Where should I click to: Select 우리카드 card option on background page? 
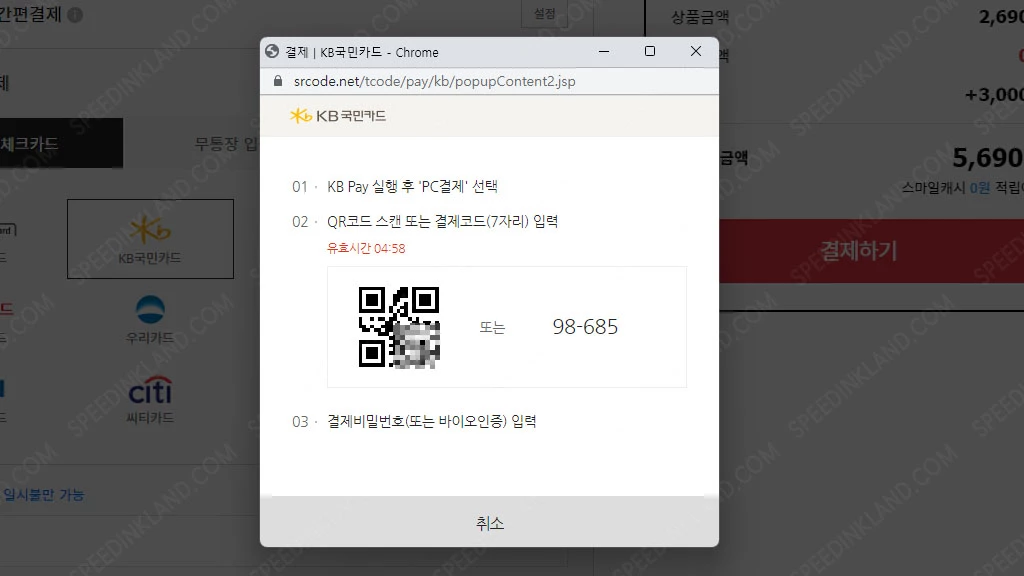click(150, 319)
